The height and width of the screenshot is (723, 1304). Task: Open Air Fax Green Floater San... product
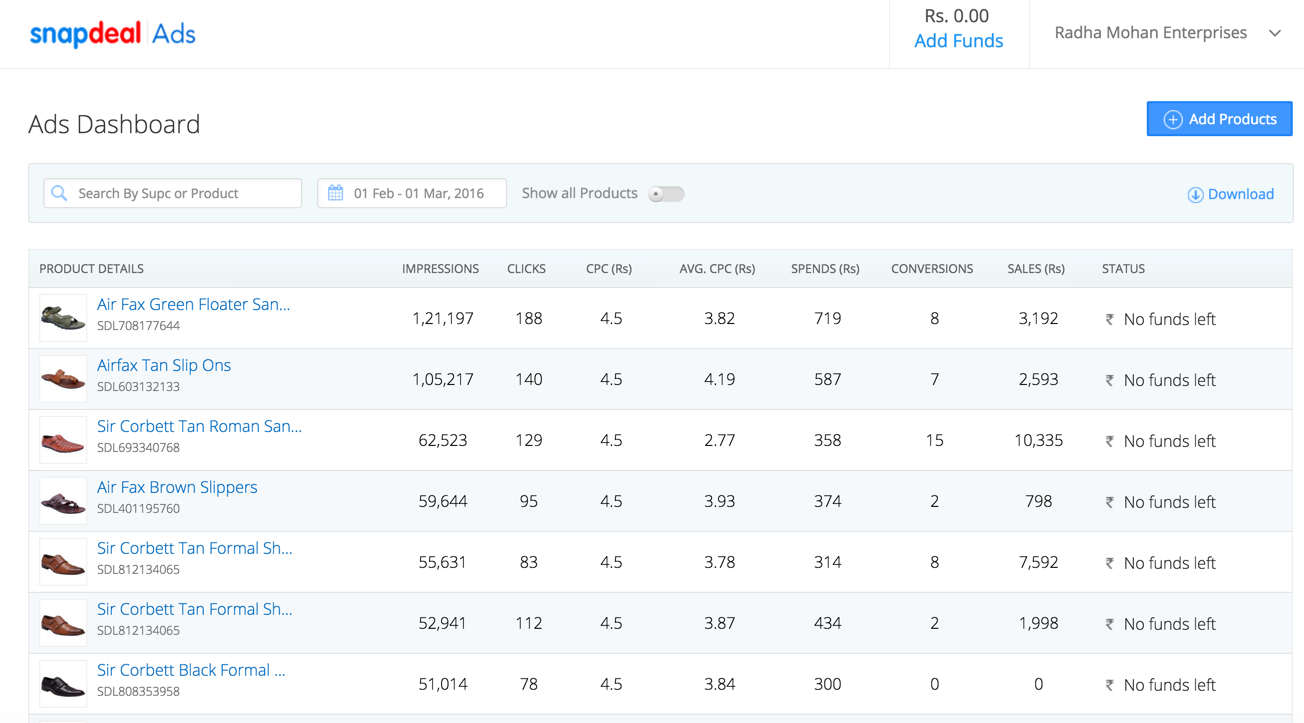pos(193,304)
